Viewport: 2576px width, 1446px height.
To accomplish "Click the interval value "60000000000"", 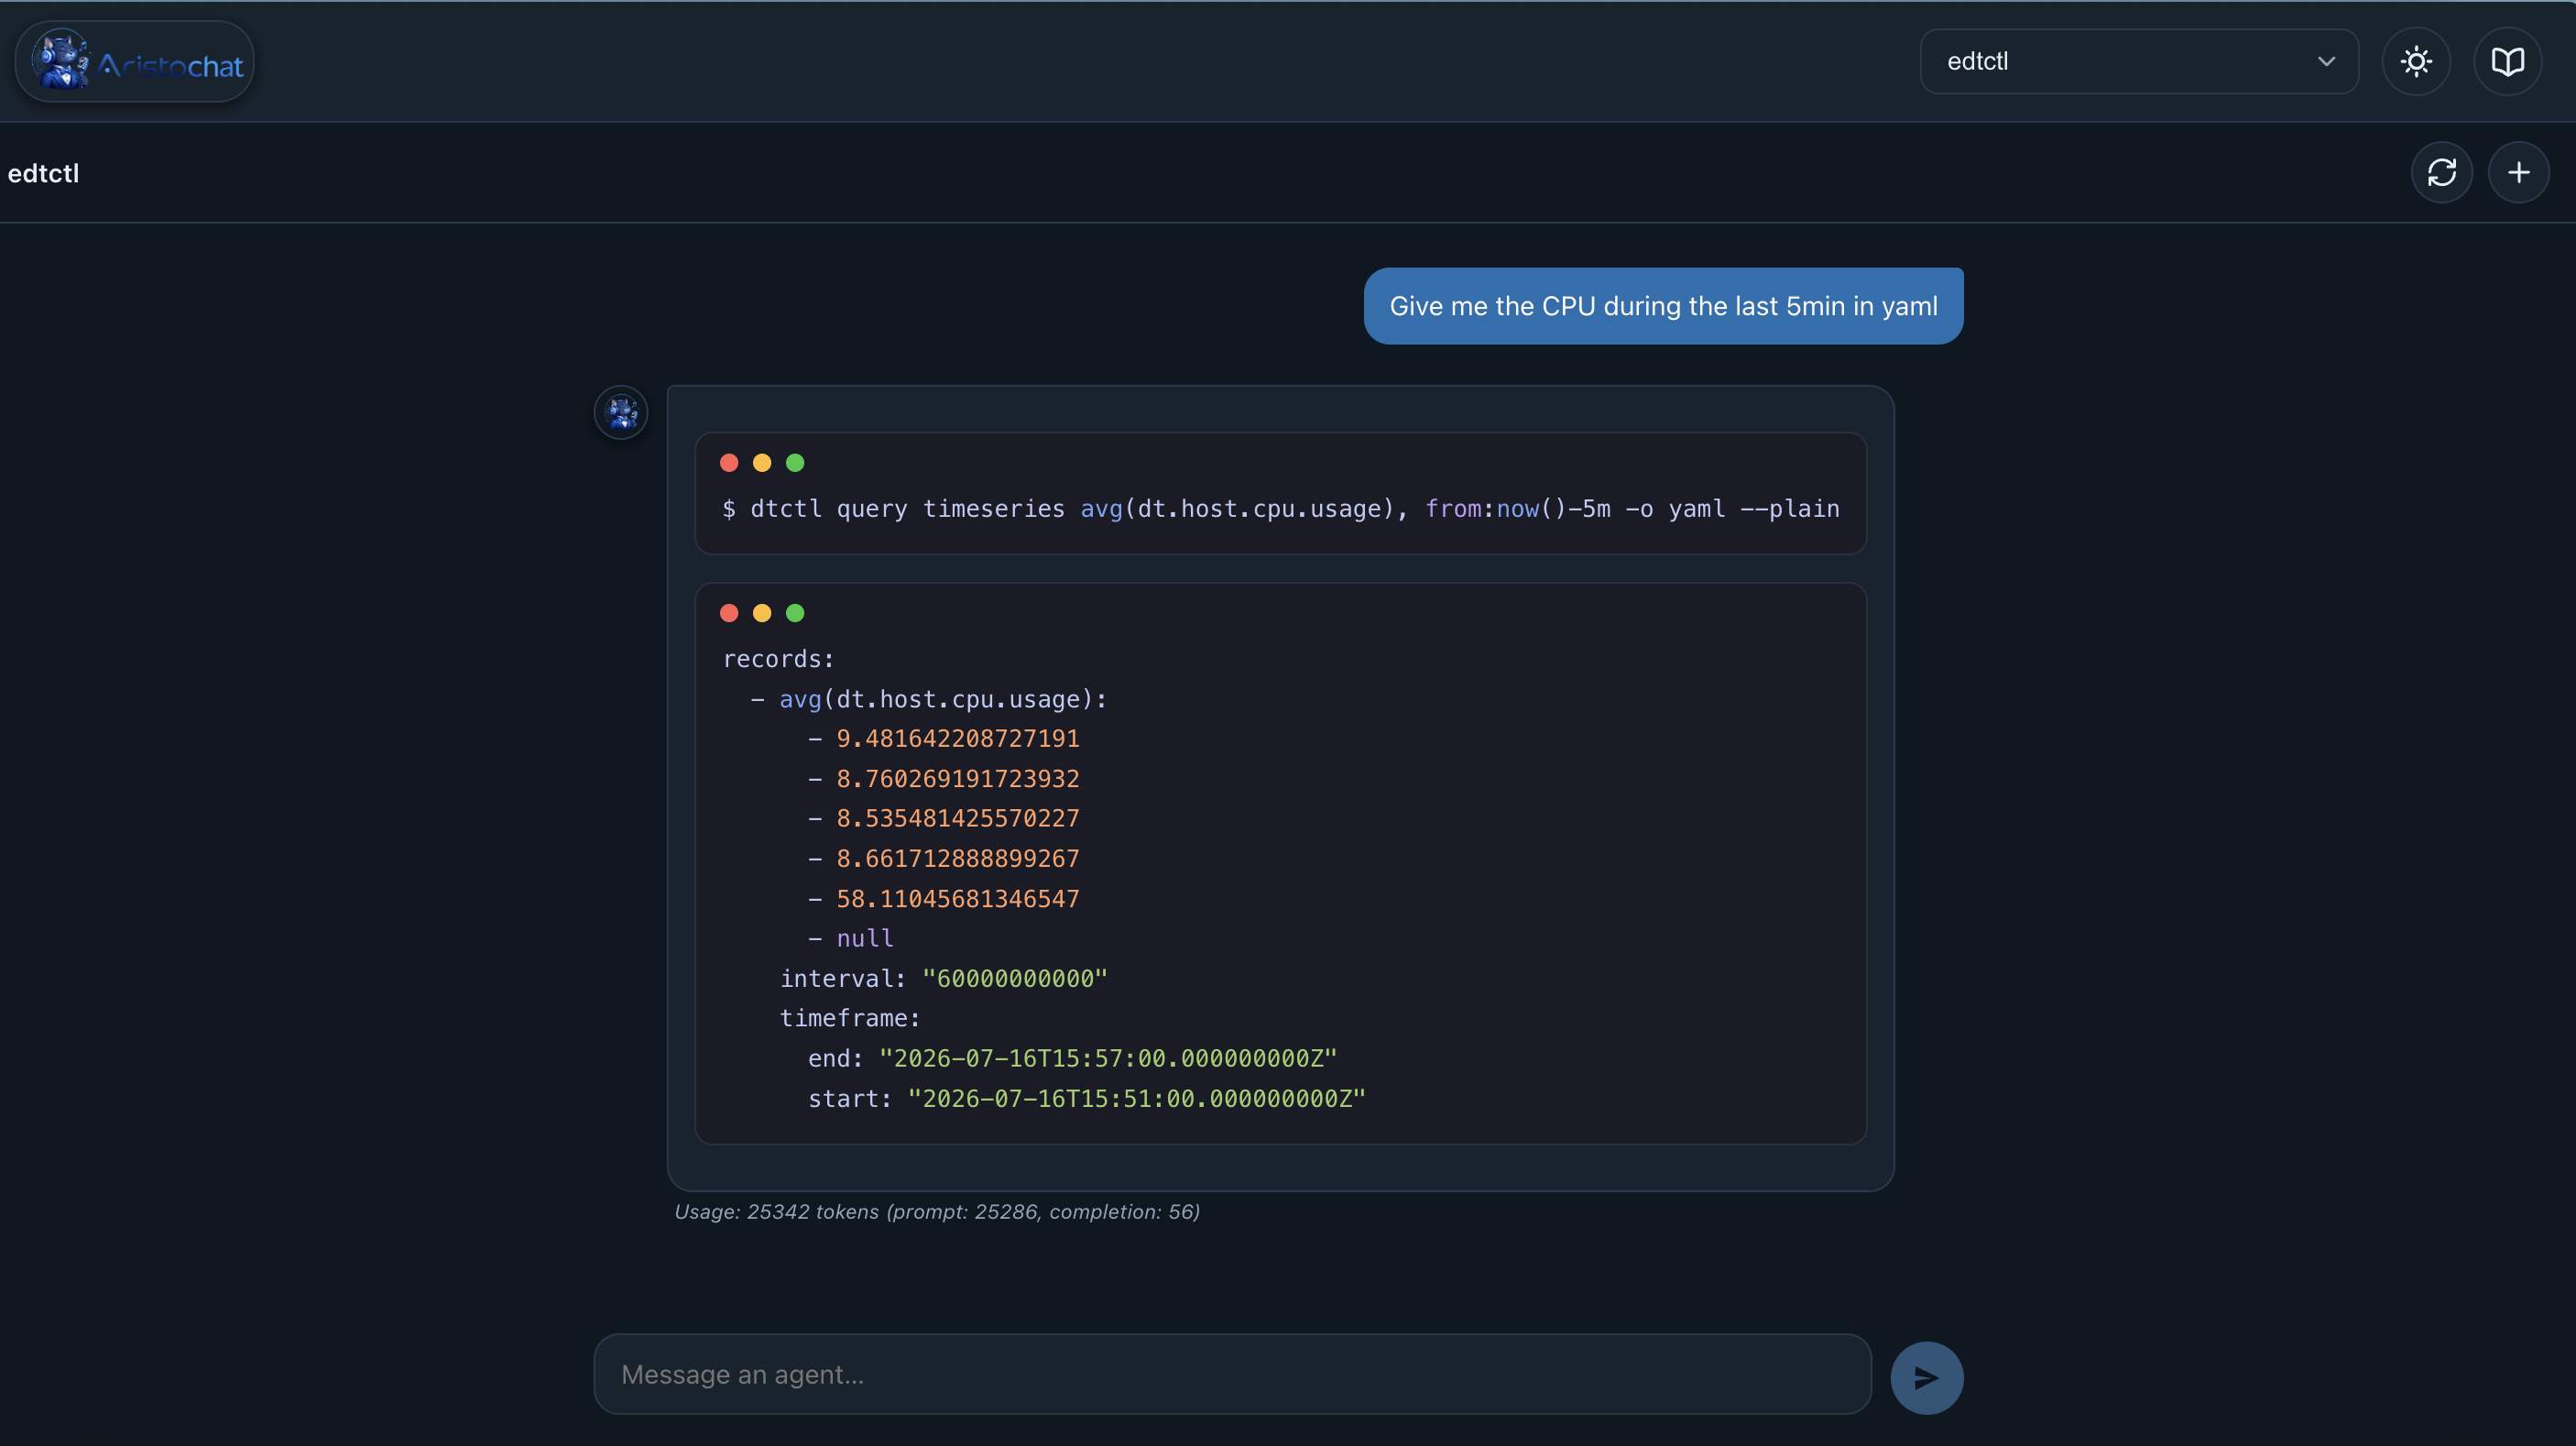I will (x=1015, y=979).
